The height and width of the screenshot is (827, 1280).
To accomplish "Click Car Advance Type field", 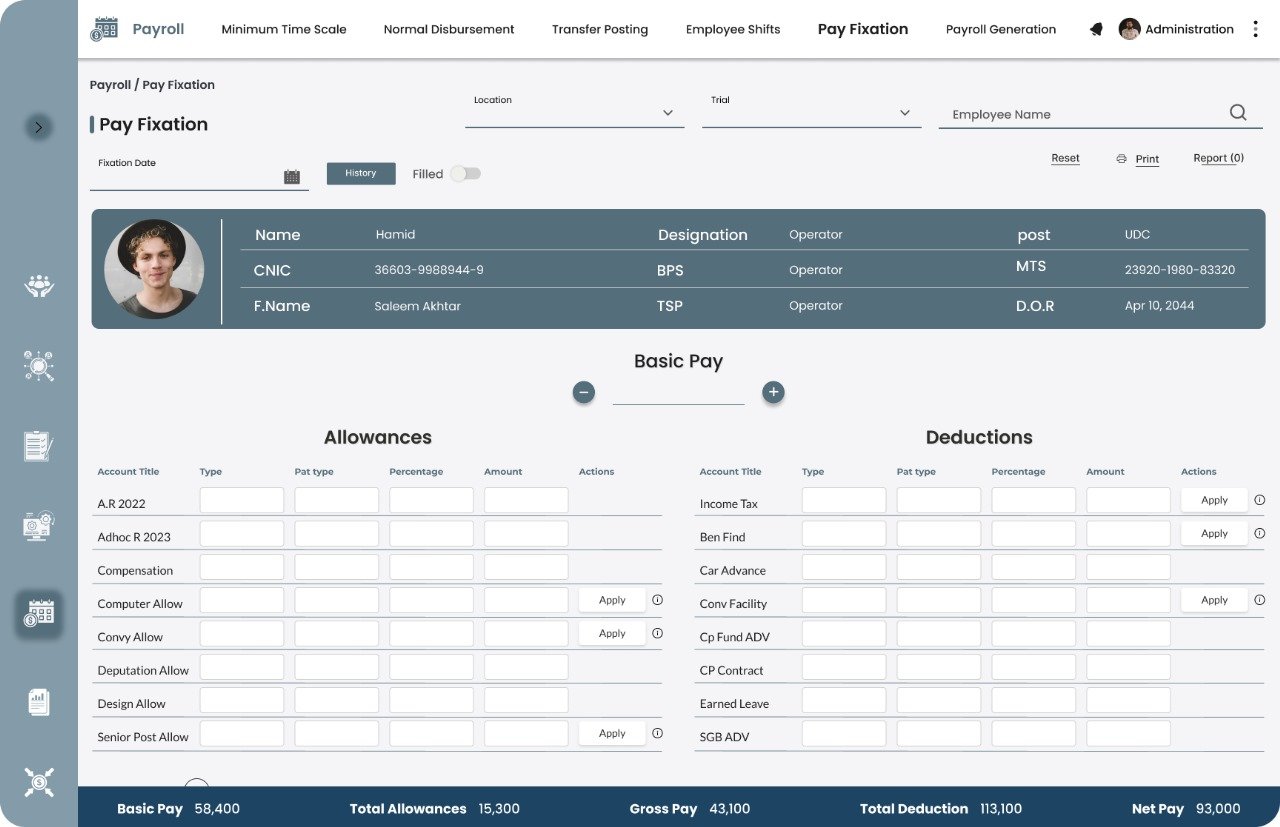I will click(844, 567).
